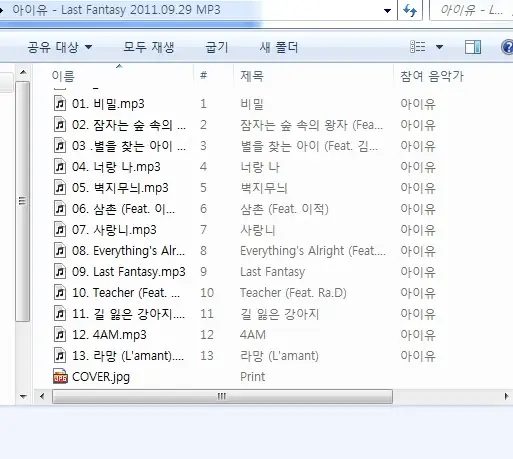Click the address bar path 아이유 - Last Fantasy
The height and width of the screenshot is (459, 513).
(116, 10)
